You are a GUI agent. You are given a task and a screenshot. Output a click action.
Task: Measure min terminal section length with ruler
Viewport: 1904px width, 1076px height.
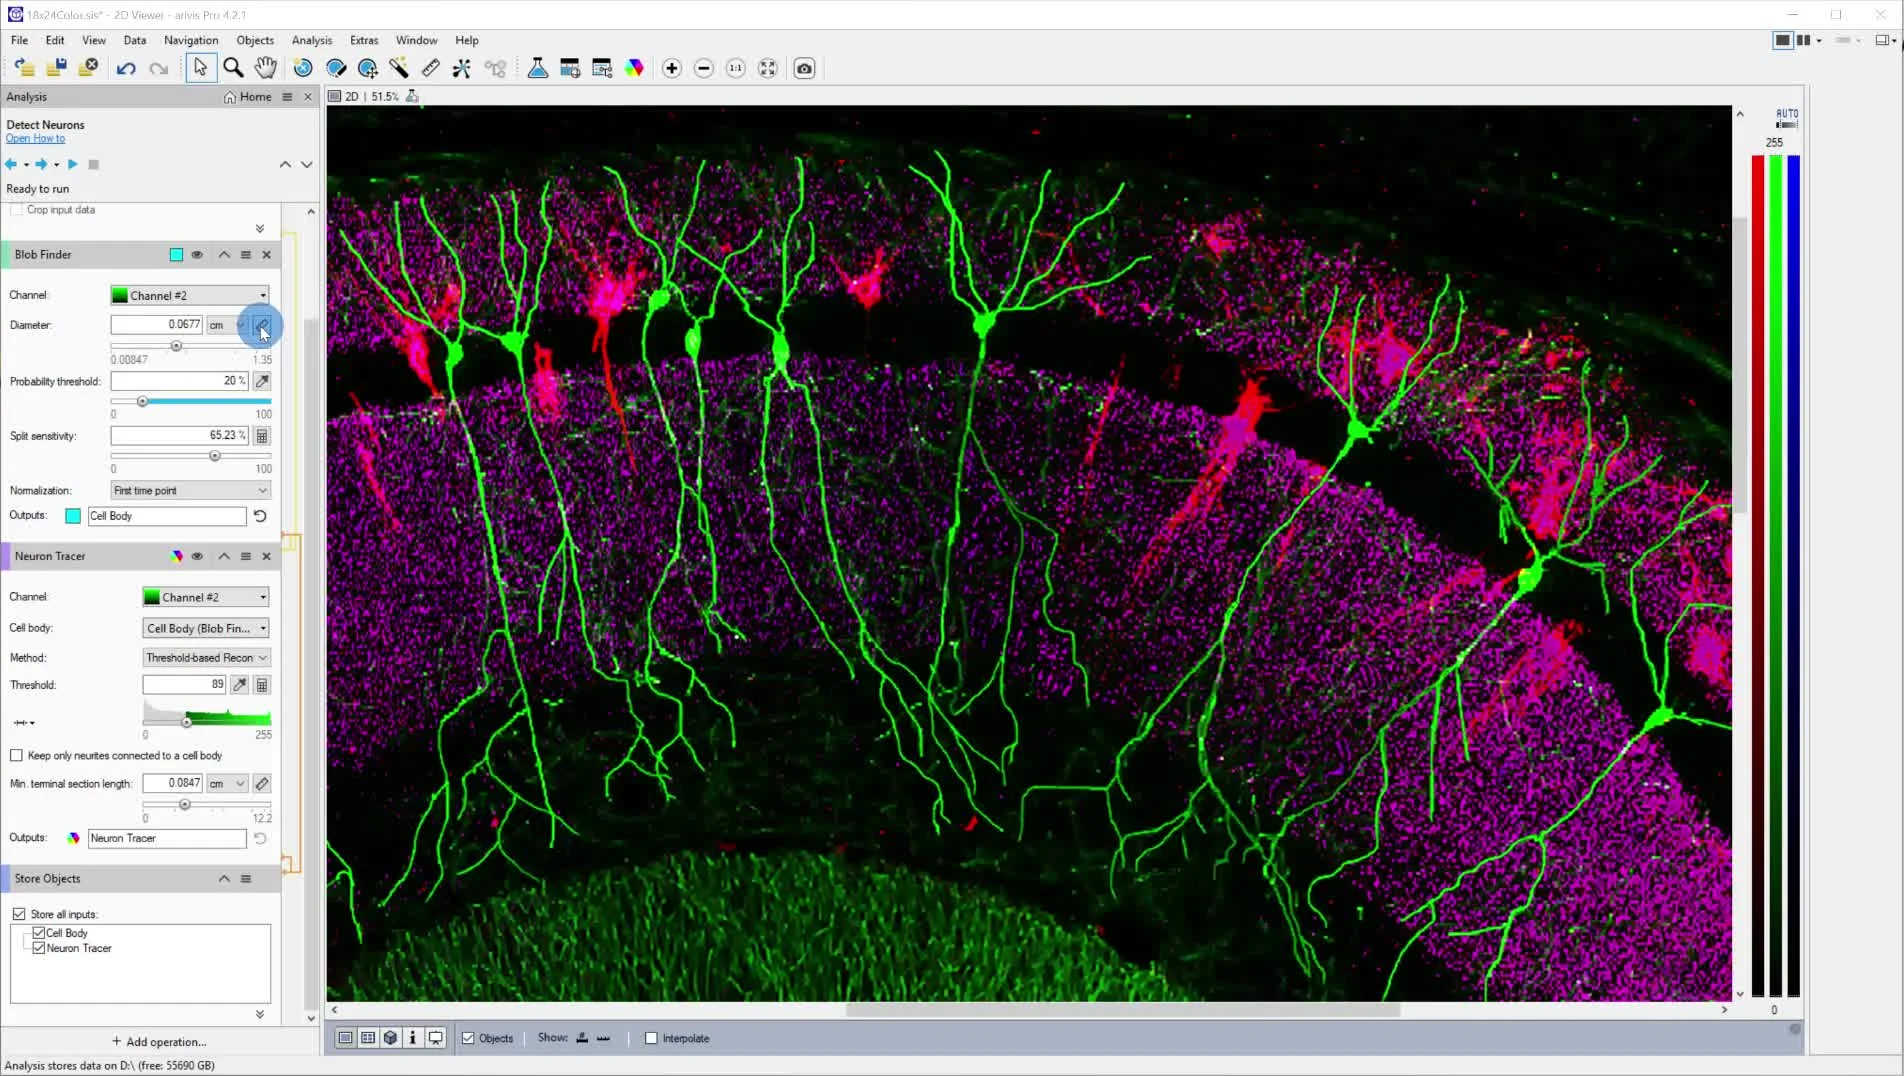(x=262, y=784)
